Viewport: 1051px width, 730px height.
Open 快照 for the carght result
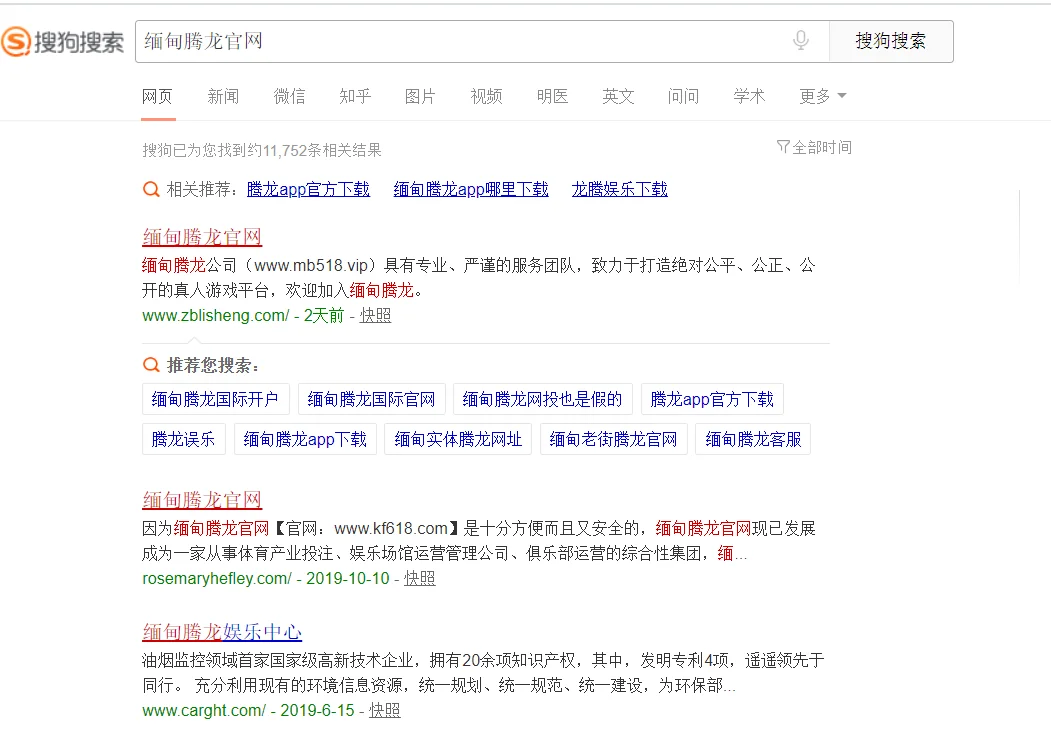click(385, 710)
